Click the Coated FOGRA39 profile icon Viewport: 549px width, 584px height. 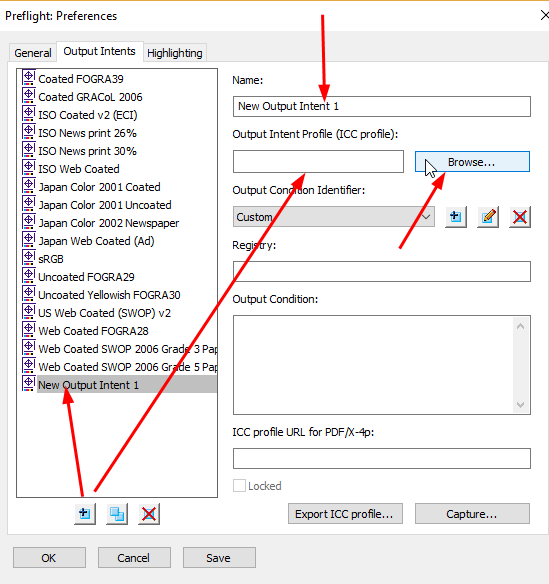tap(29, 77)
